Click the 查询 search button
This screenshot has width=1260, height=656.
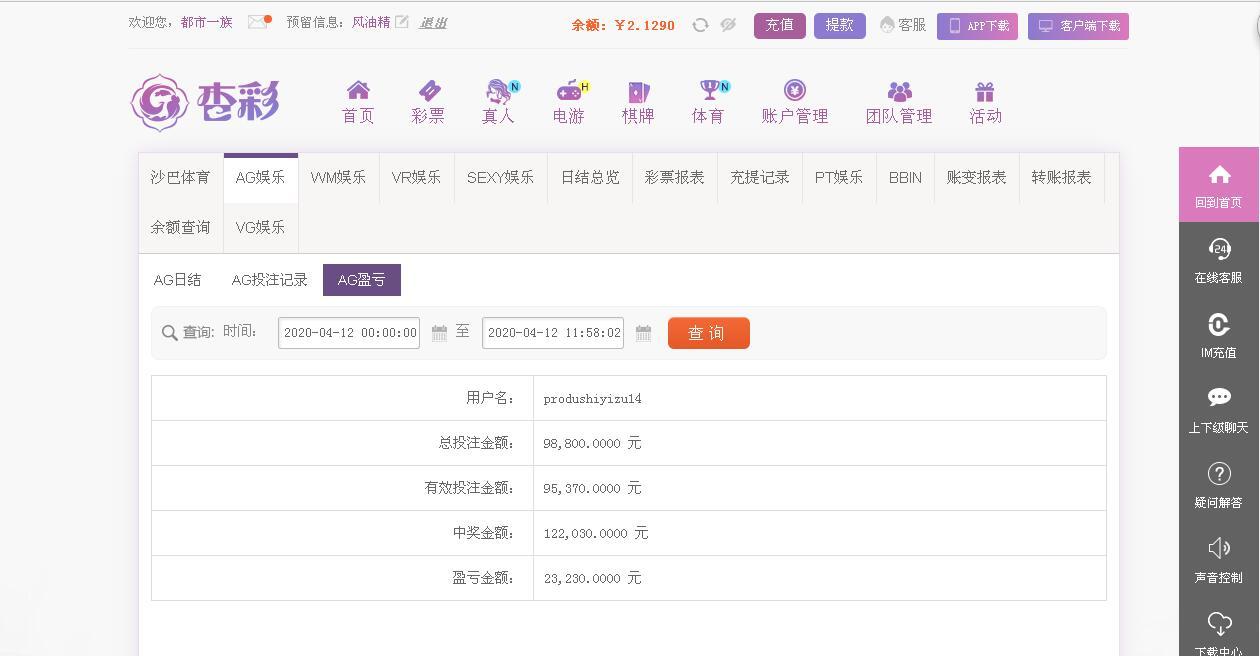click(709, 333)
